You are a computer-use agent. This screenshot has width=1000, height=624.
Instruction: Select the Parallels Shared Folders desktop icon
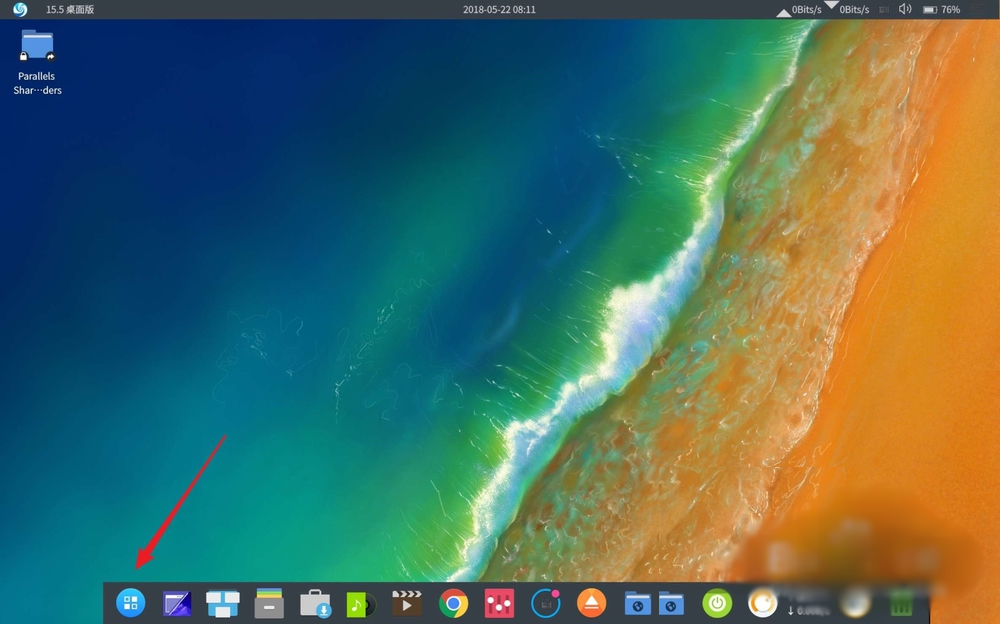click(x=37, y=61)
